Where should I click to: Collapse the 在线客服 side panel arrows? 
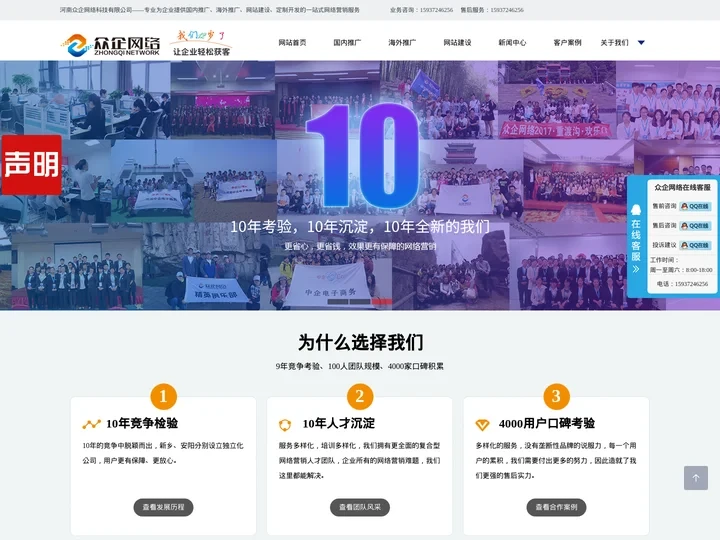point(636,269)
